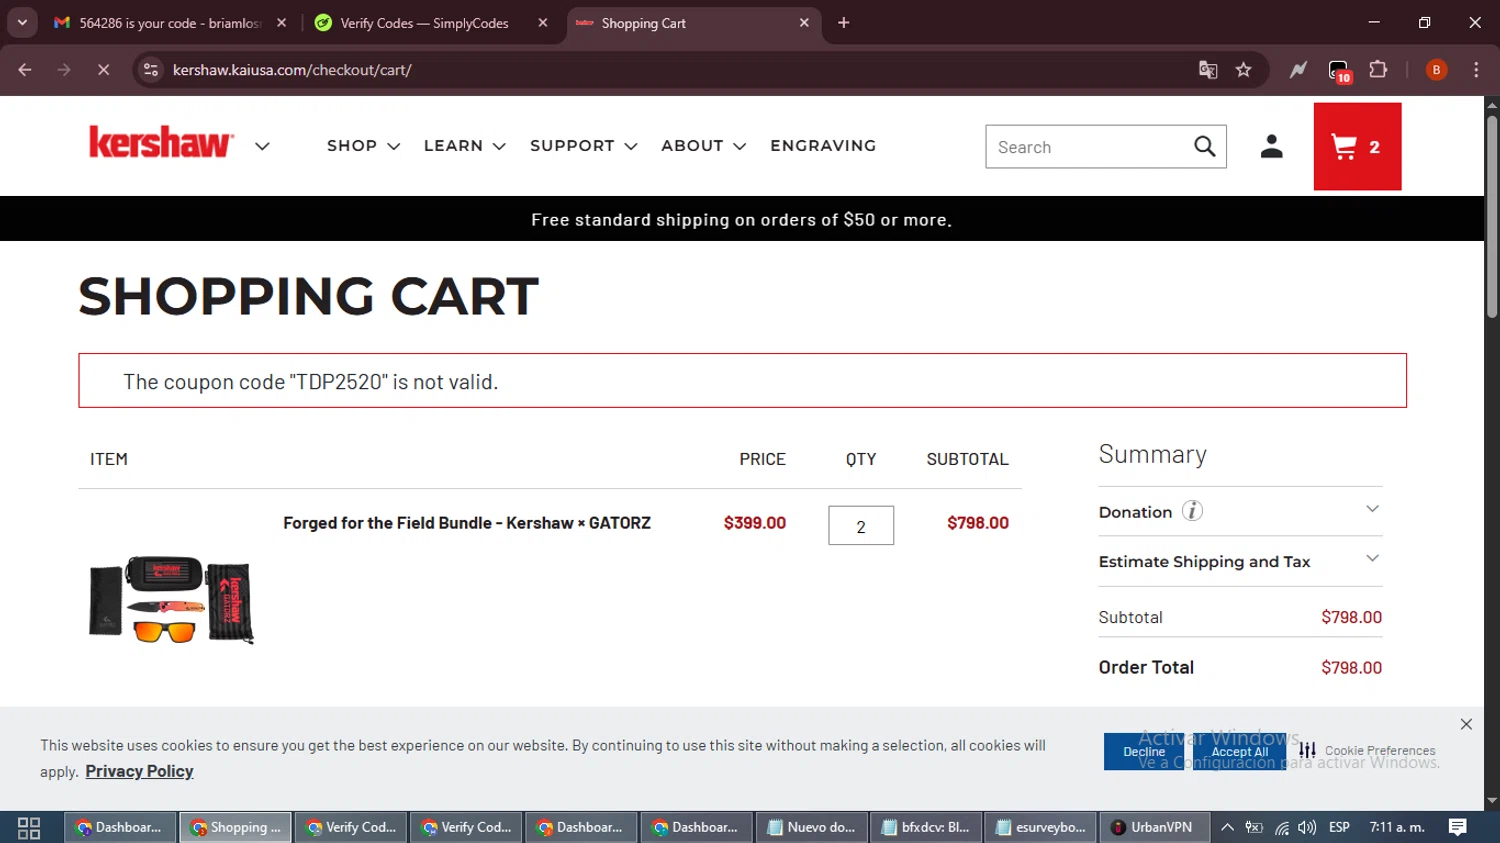Click the free shipping banner text

[741, 220]
